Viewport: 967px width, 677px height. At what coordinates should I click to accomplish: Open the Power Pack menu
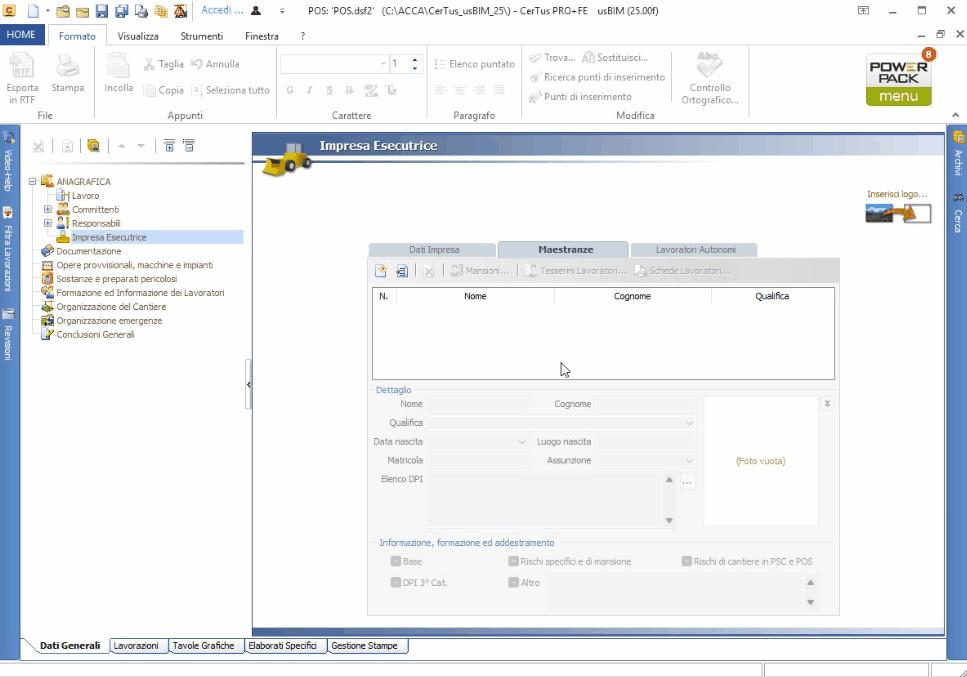[x=898, y=78]
